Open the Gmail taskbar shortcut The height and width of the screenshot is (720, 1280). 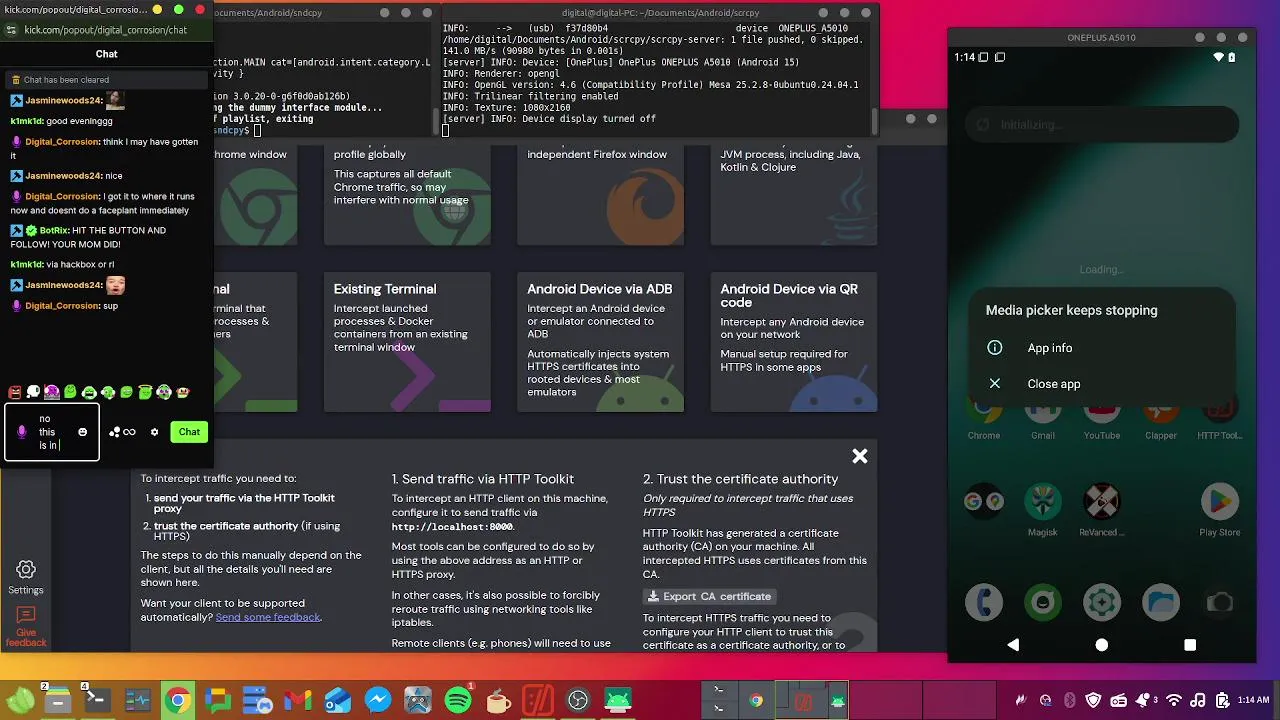click(x=298, y=700)
